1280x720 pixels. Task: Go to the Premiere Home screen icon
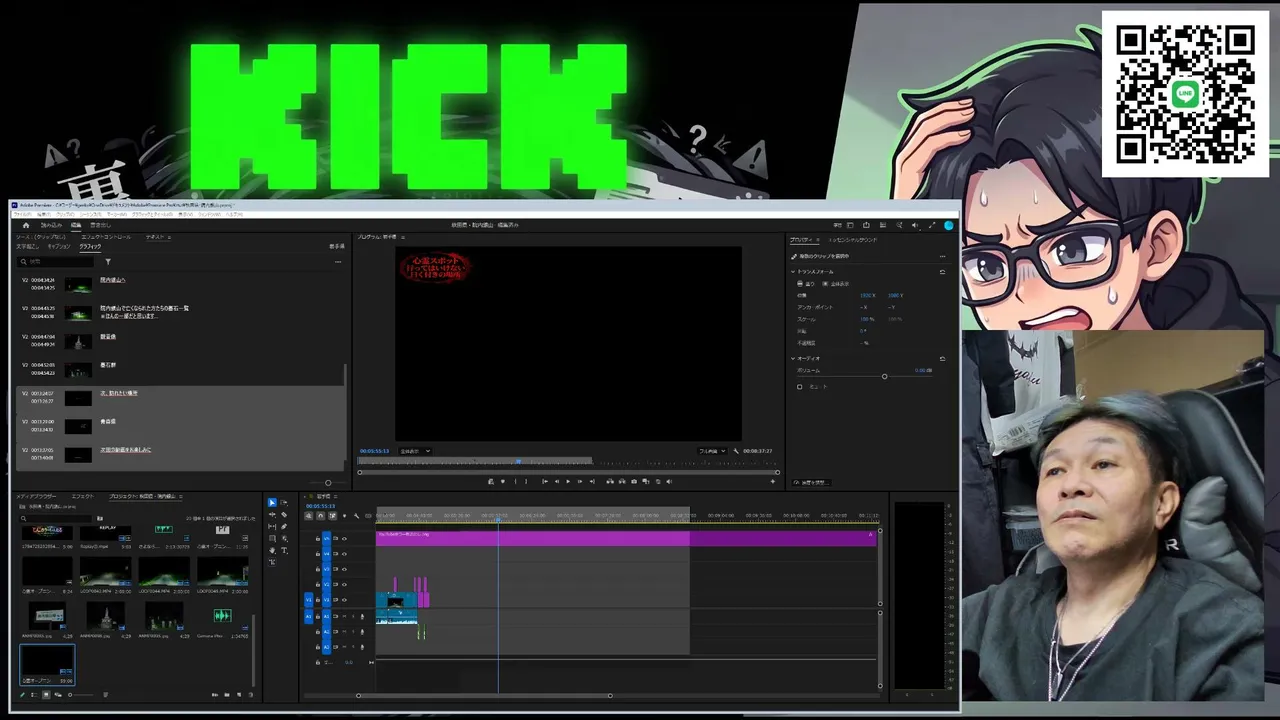point(26,225)
